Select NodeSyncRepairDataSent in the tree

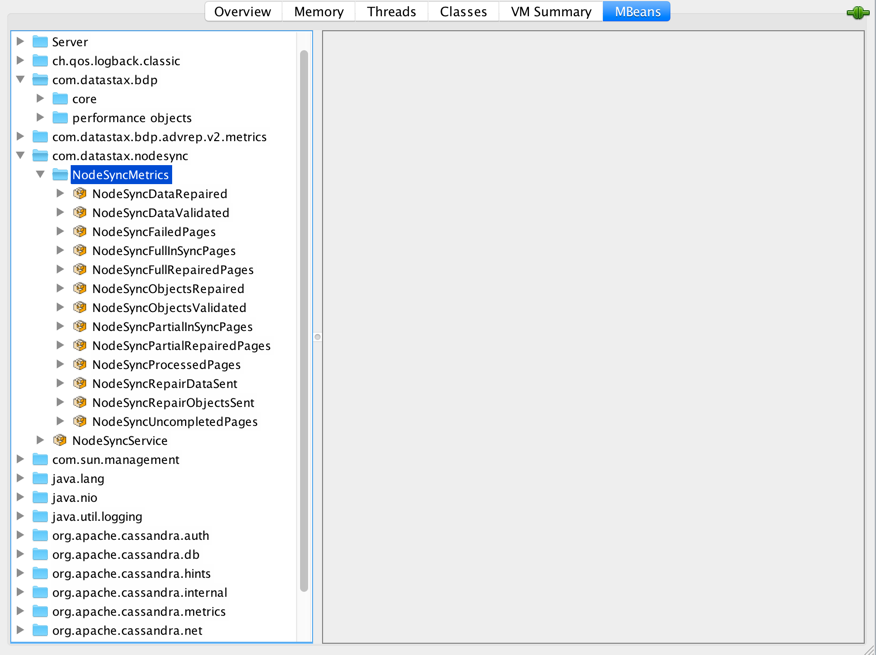coord(164,384)
